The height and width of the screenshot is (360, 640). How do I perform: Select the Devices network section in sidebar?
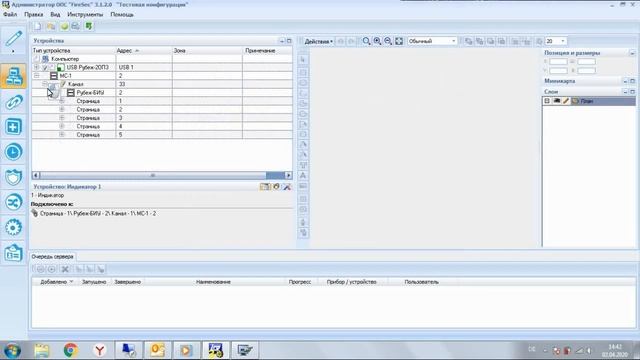[13, 76]
